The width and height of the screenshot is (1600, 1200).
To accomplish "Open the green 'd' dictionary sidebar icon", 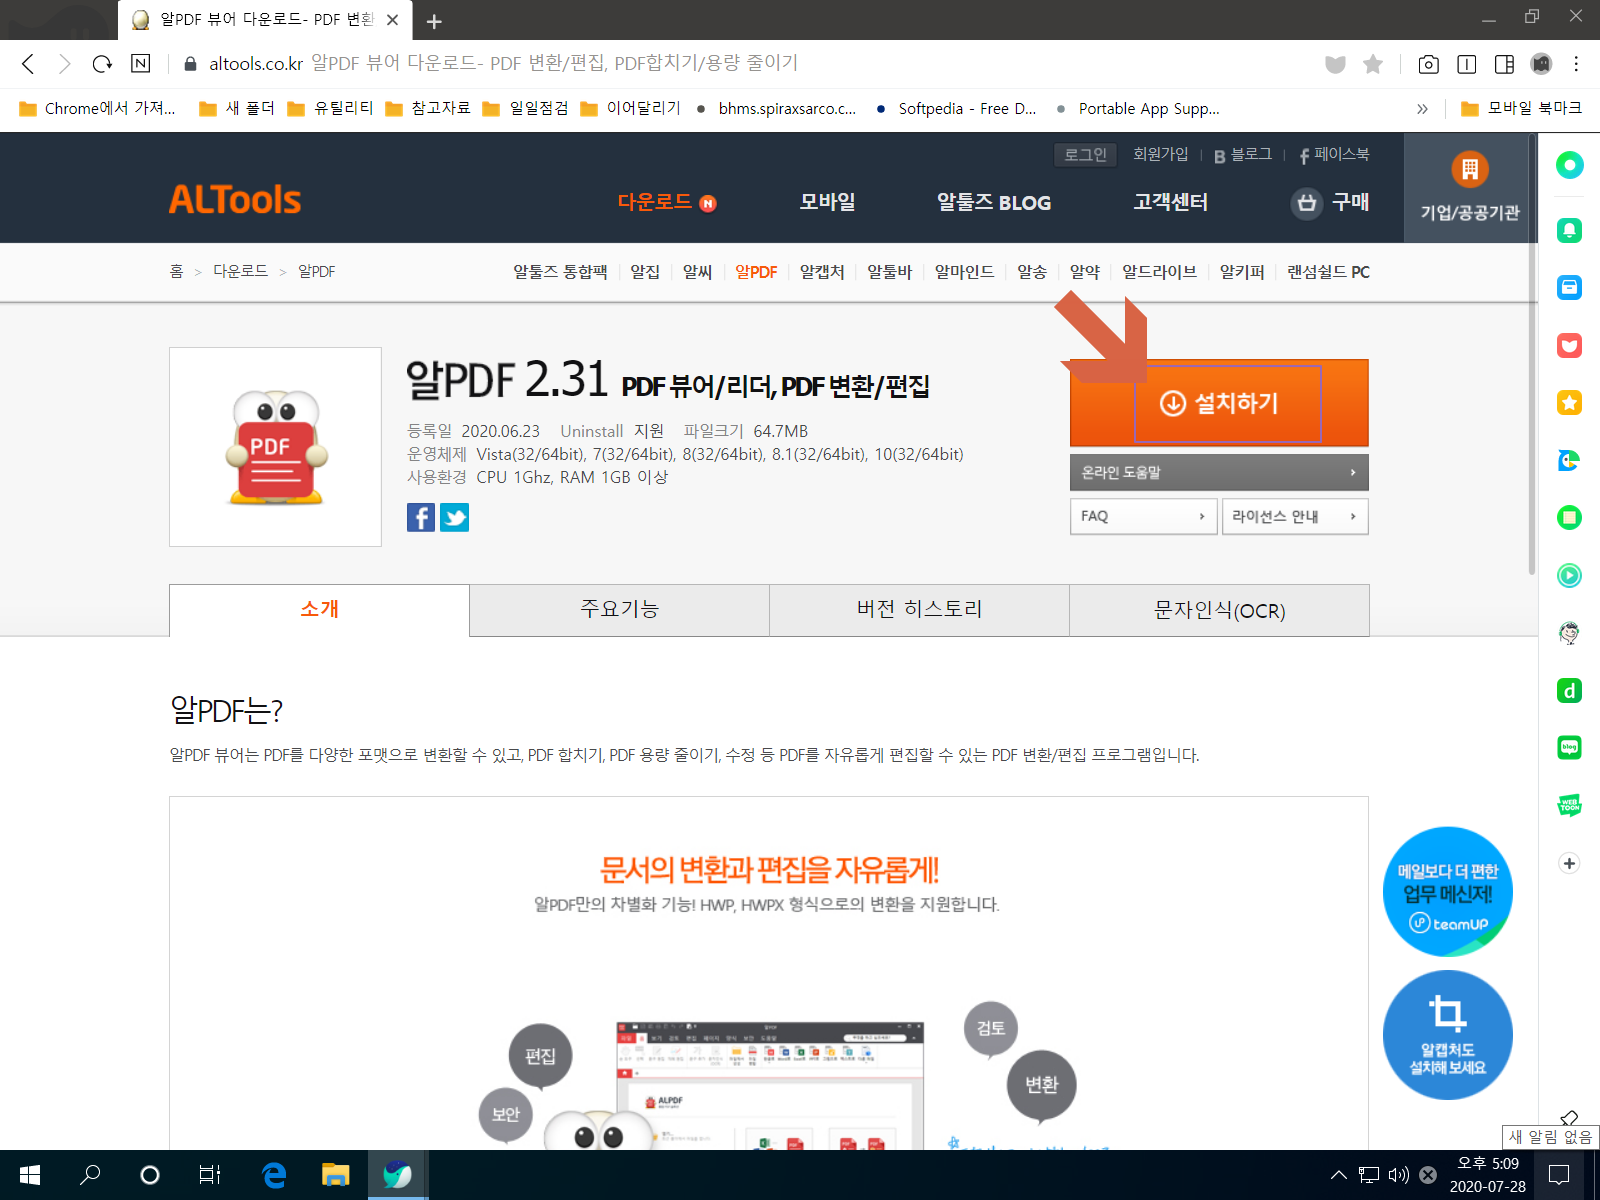I will pos(1569,690).
